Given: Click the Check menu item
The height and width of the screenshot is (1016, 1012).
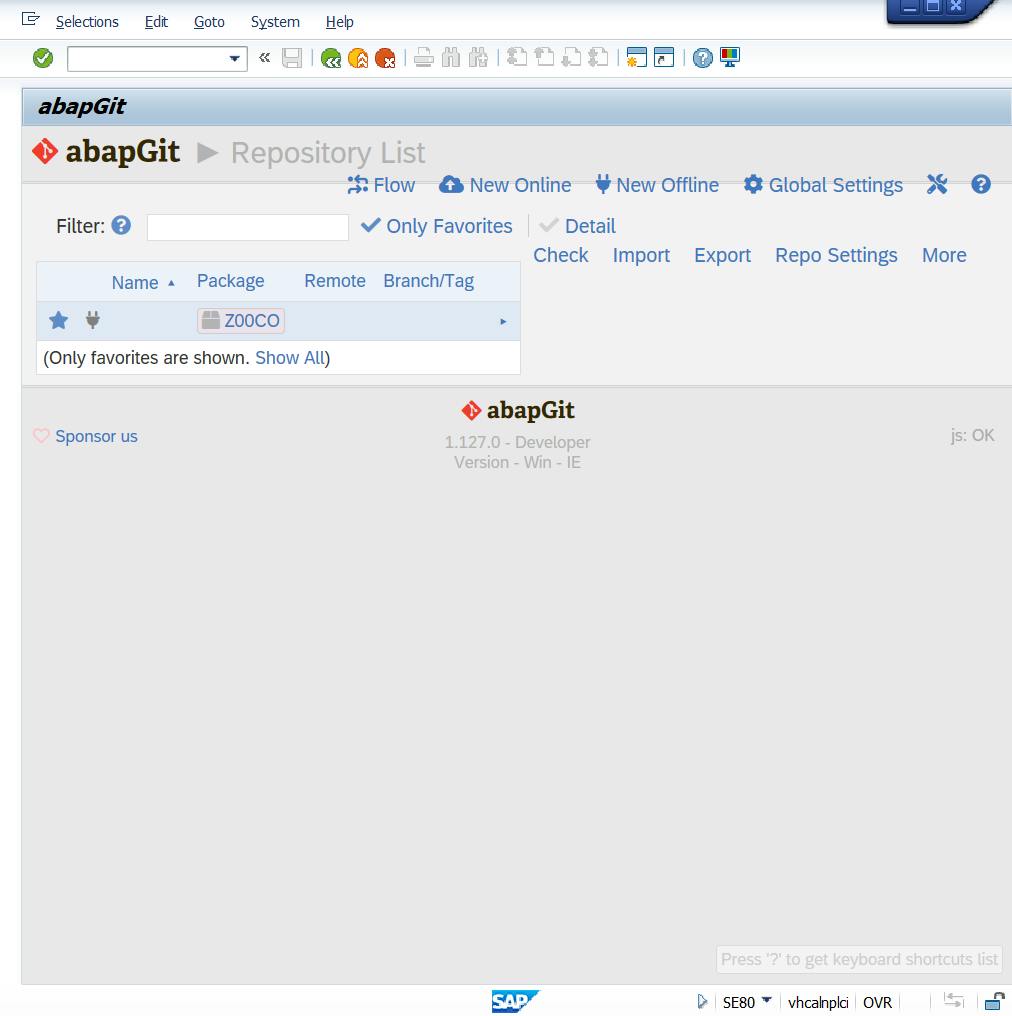Looking at the screenshot, I should (560, 255).
